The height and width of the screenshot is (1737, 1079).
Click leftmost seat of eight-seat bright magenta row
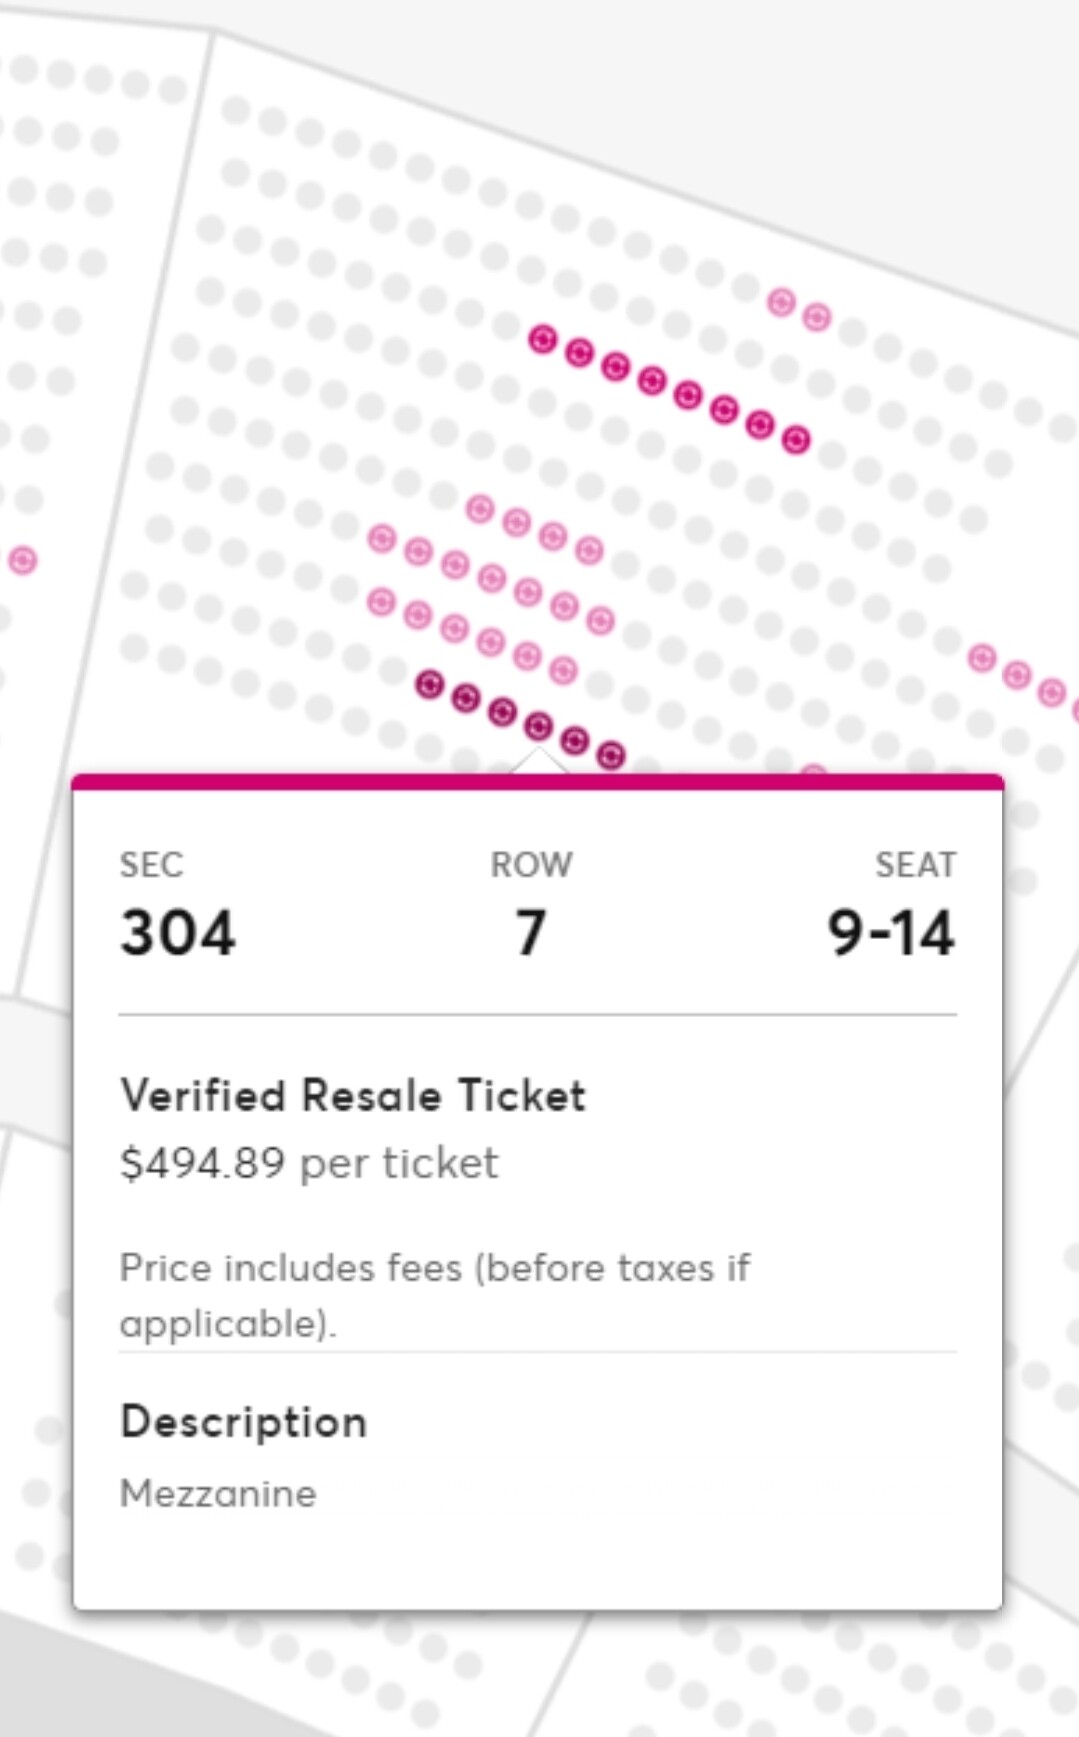point(542,340)
